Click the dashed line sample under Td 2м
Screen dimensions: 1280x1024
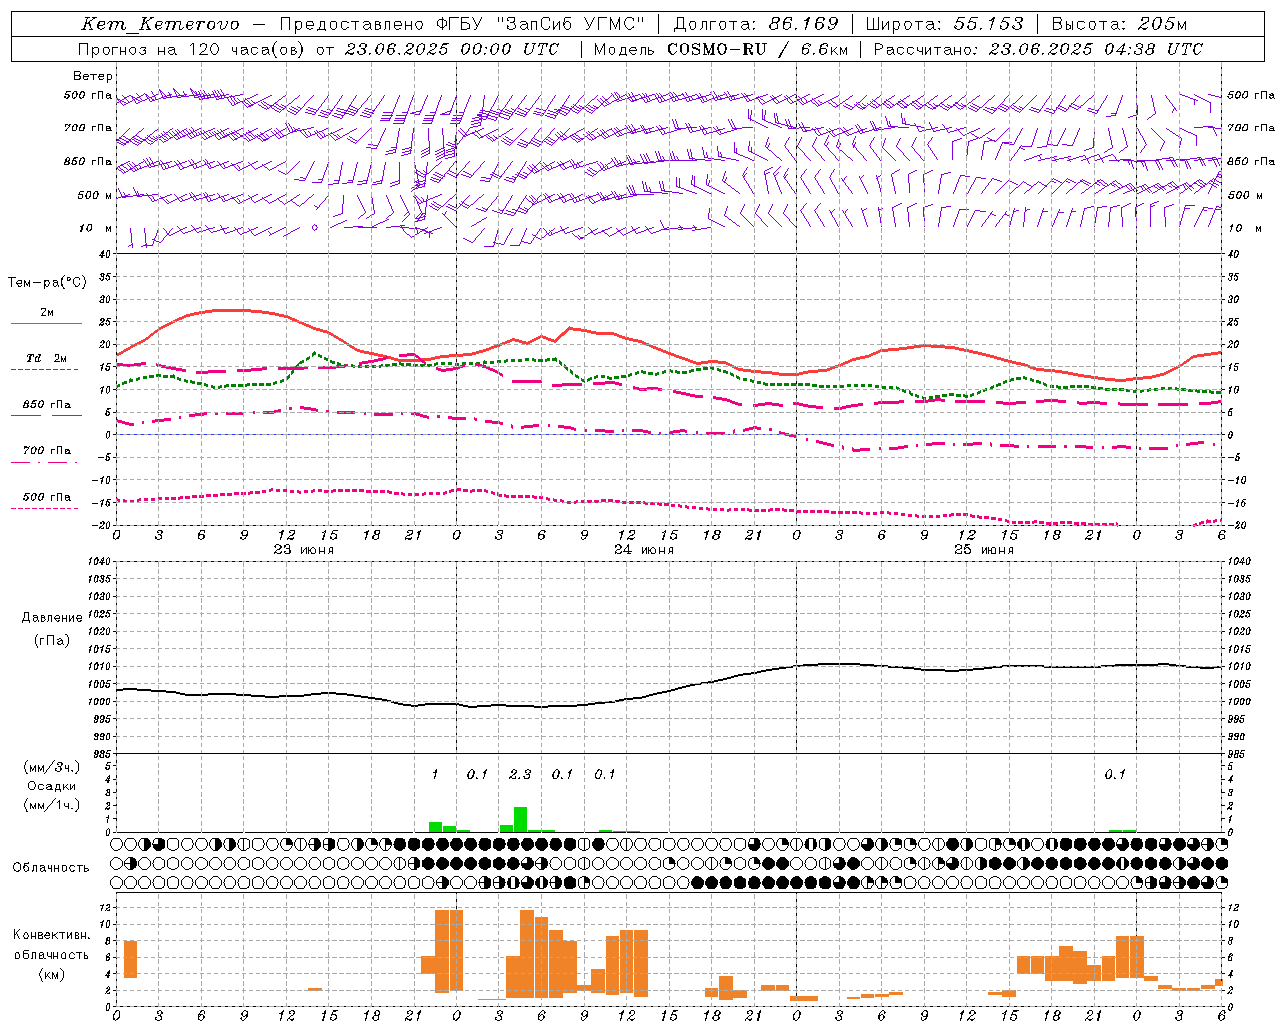tap(45, 370)
